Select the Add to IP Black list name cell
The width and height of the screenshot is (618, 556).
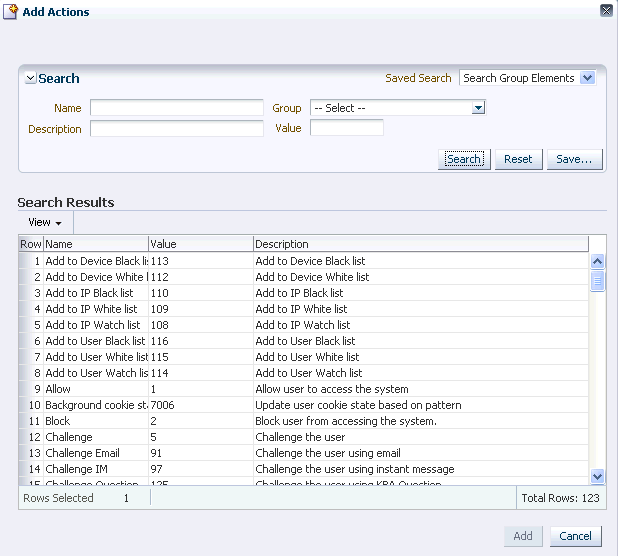[96, 293]
